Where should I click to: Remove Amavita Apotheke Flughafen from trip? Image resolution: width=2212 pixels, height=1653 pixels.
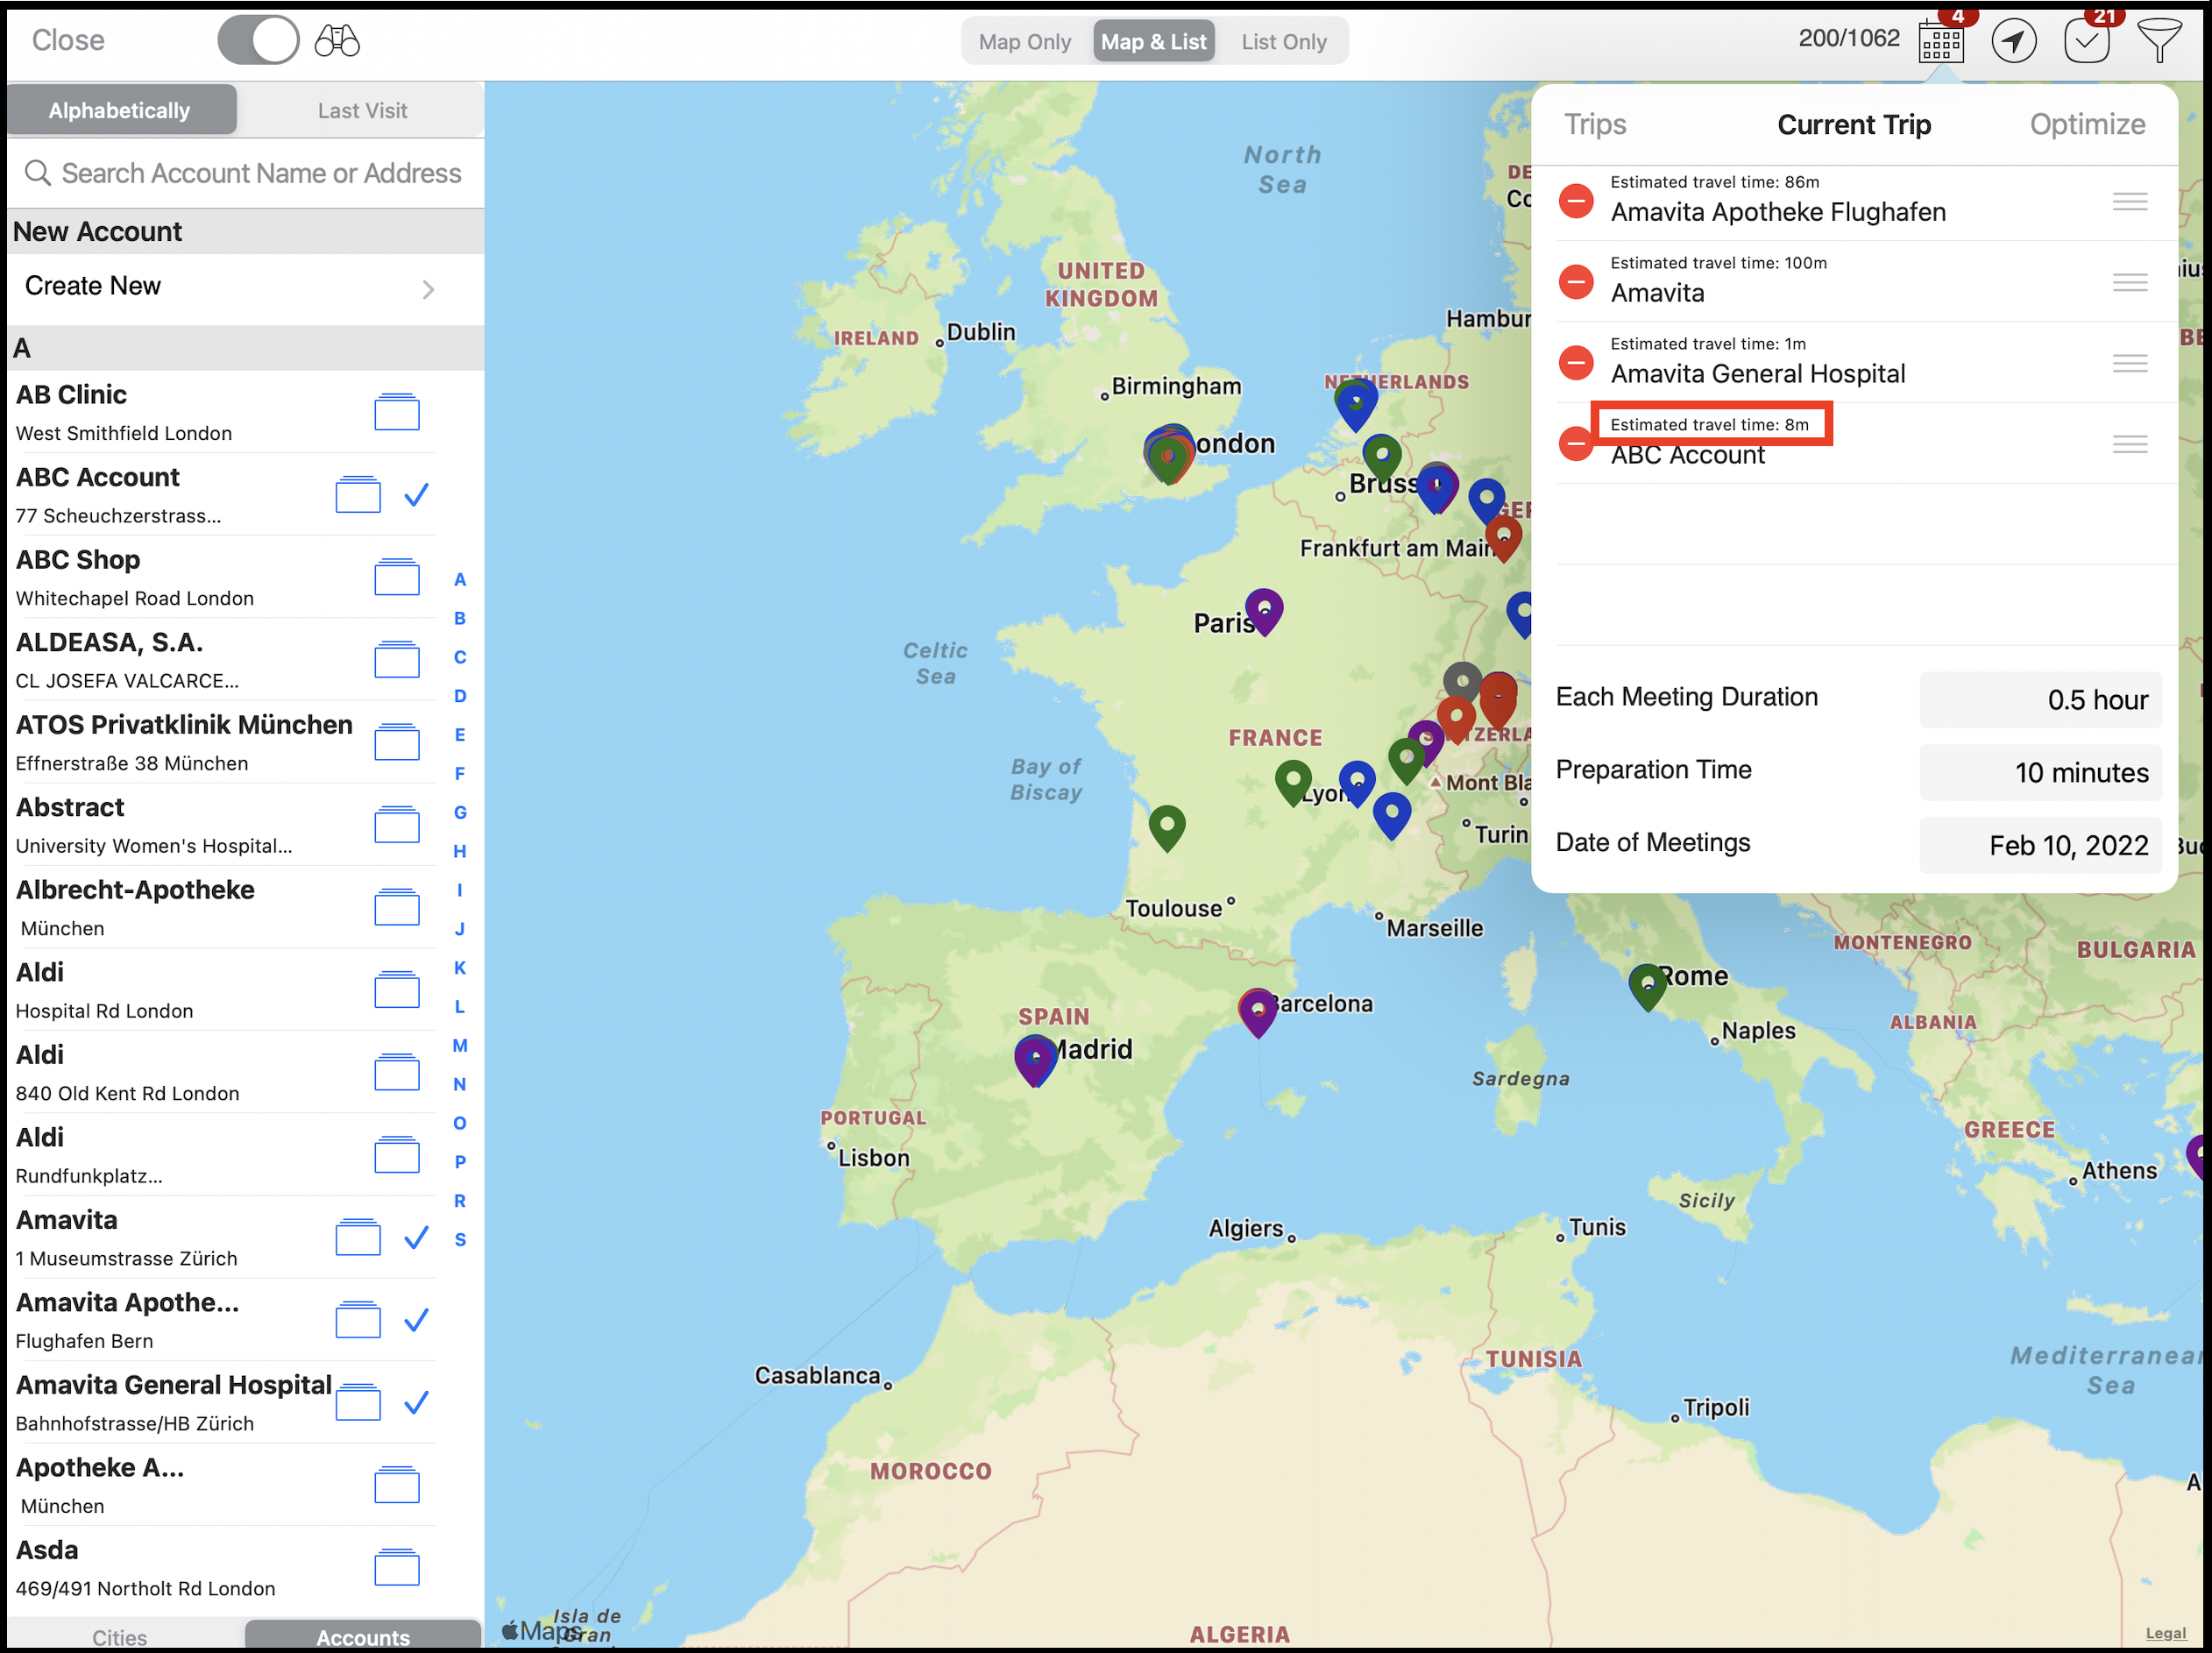click(x=1576, y=200)
